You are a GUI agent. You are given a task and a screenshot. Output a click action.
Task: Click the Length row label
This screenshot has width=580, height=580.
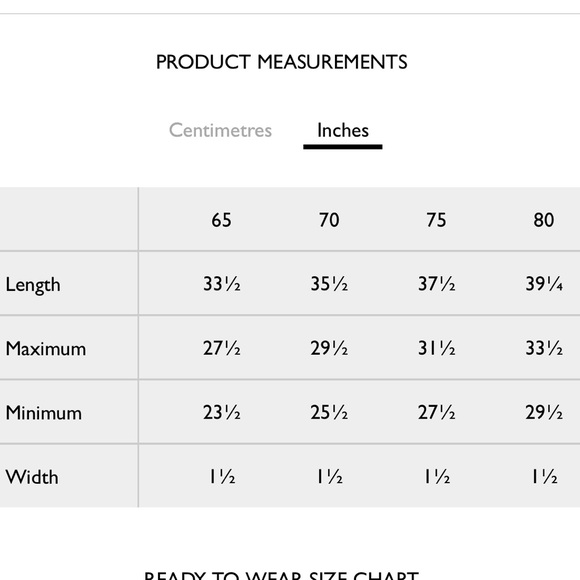coord(33,285)
